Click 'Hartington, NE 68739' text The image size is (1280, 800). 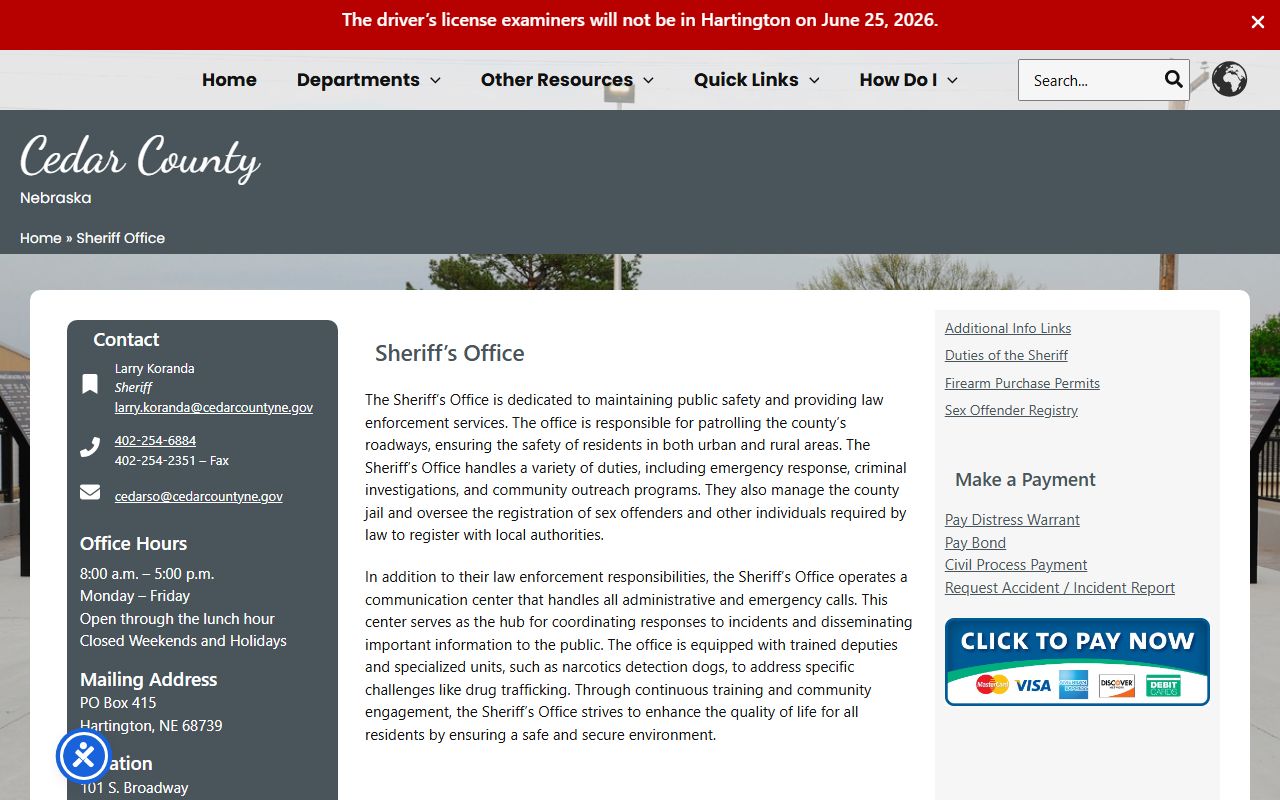151,726
